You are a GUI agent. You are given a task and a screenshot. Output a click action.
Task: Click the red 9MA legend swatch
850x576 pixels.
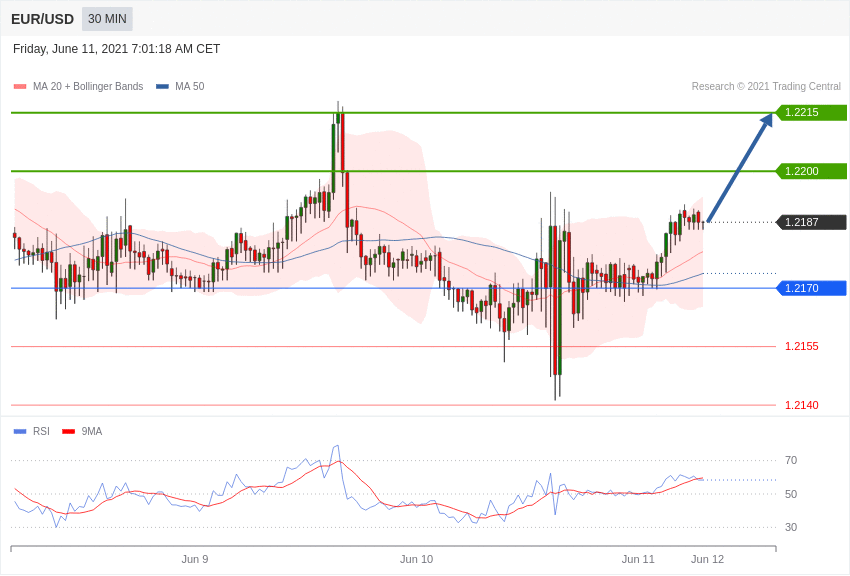click(x=69, y=432)
